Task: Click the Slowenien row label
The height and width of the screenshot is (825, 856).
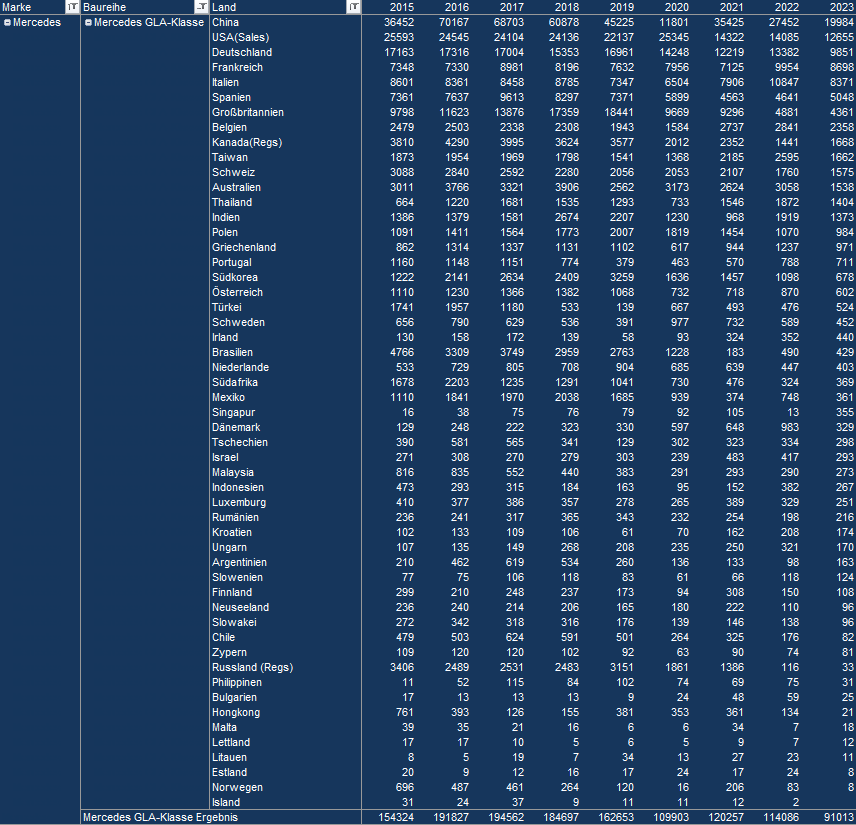Action: click(x=237, y=578)
